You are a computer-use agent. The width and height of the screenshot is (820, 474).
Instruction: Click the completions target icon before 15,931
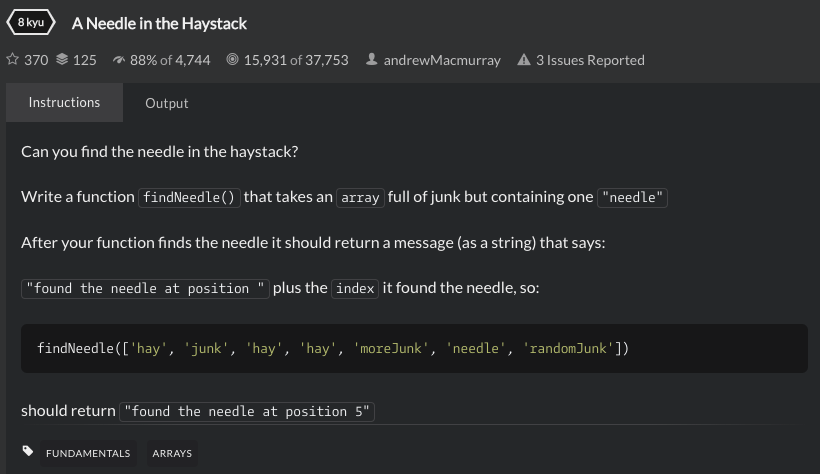pyautogui.click(x=232, y=60)
